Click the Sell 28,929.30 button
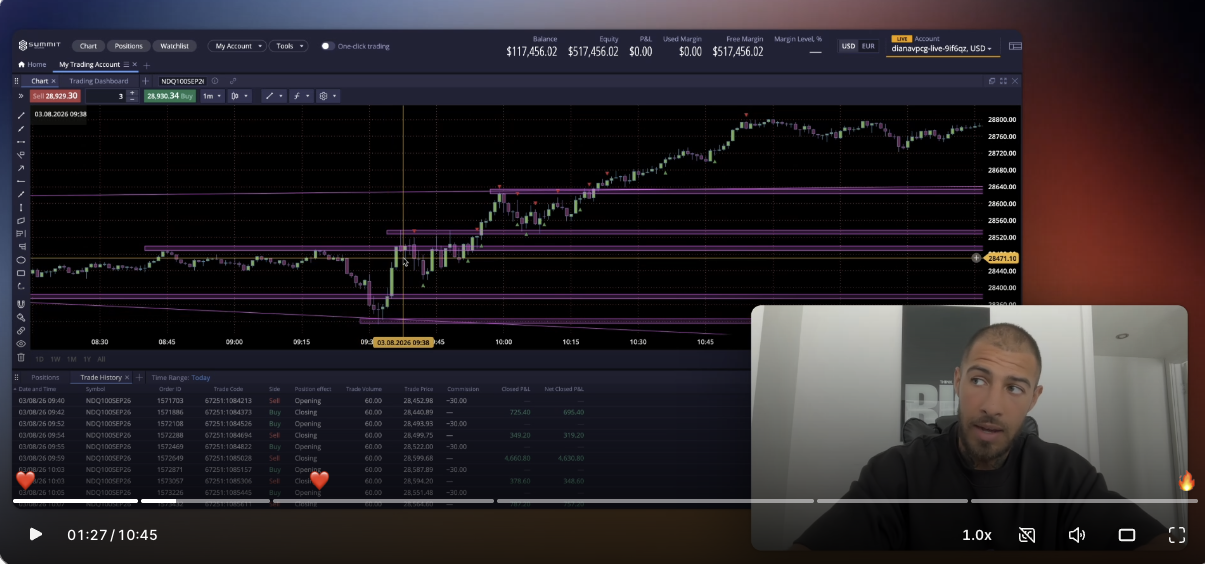1205x564 pixels. tap(53, 96)
